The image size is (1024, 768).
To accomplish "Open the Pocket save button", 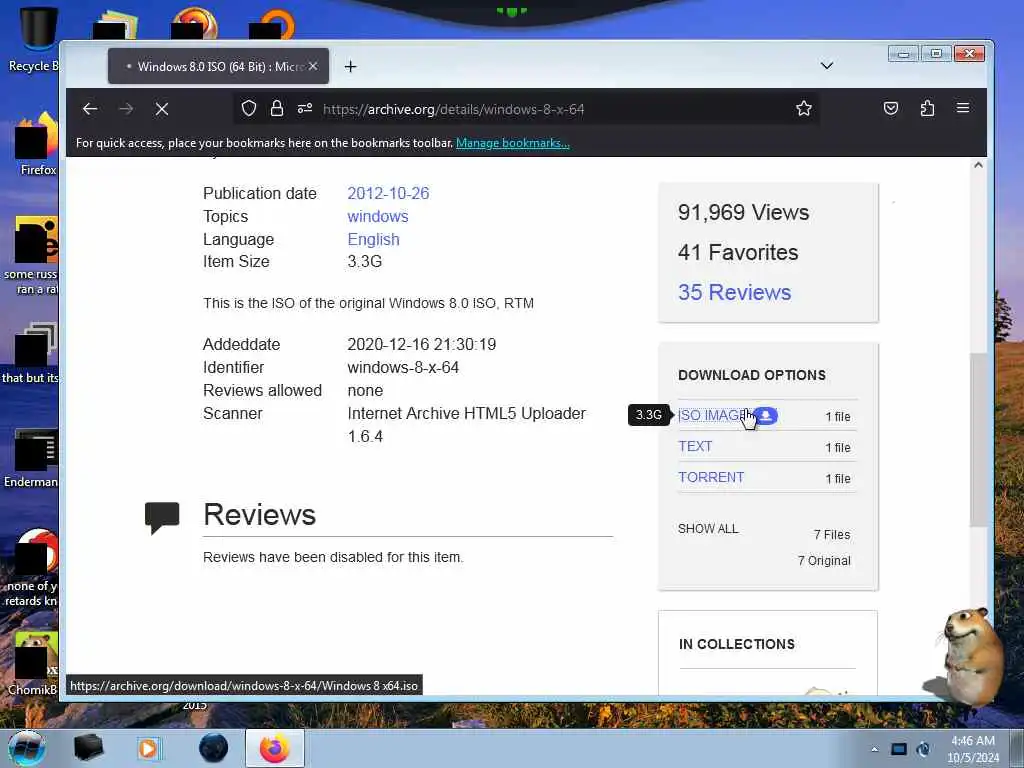I will 891,108.
